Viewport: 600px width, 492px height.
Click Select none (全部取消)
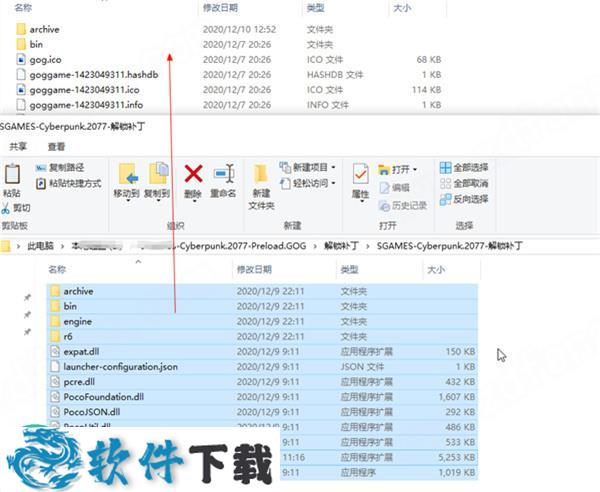[464, 184]
